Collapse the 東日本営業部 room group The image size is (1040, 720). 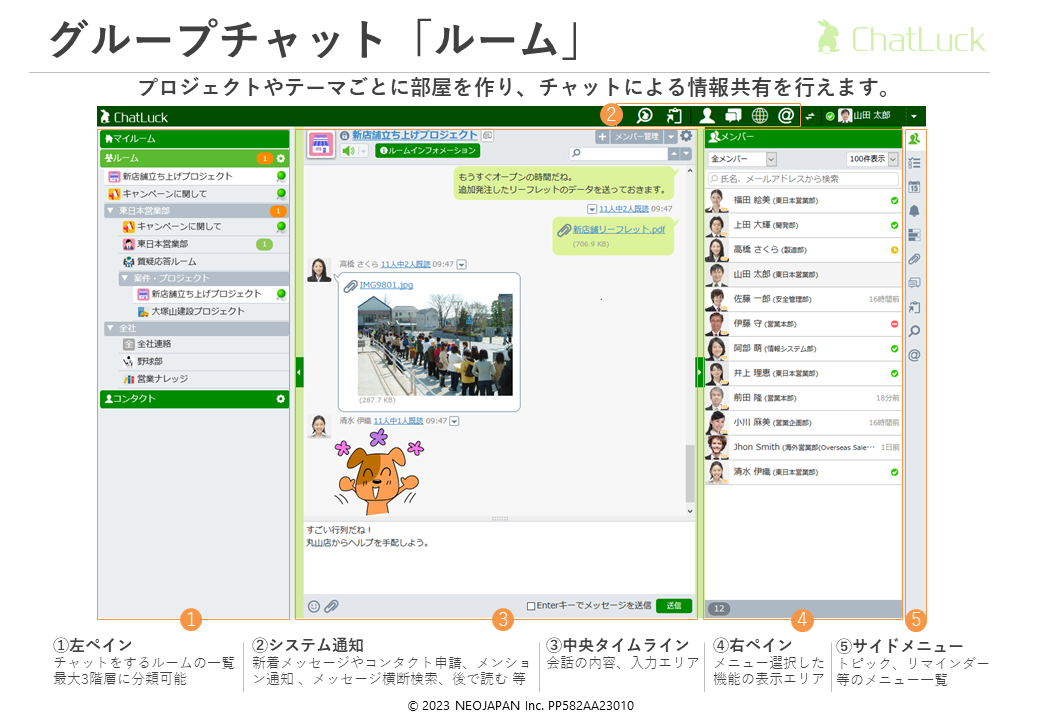pos(110,211)
